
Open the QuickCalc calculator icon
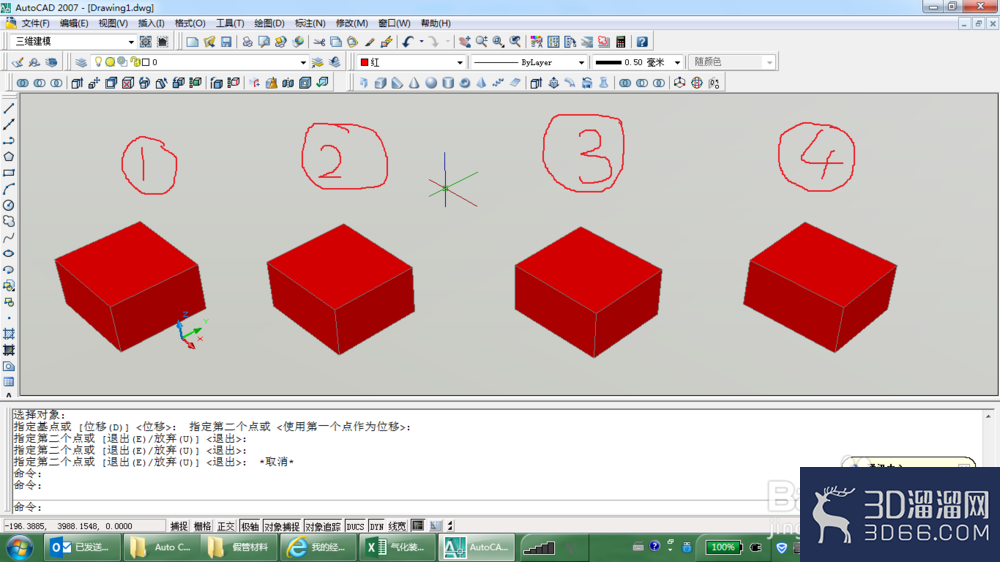tap(621, 42)
